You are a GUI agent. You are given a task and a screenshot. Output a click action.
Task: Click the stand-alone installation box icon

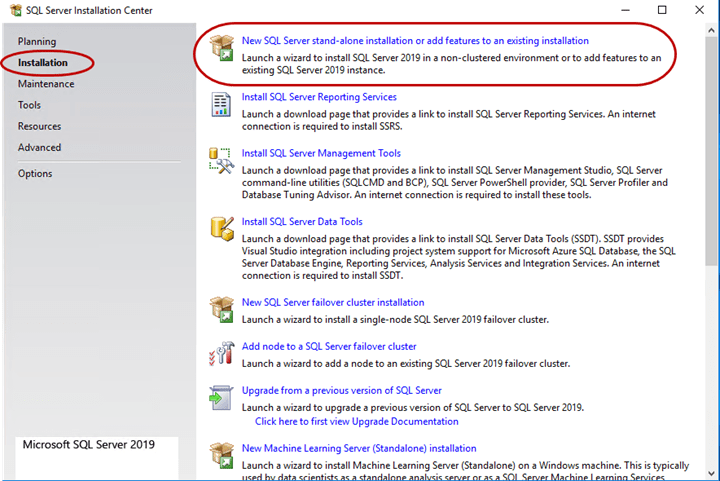click(x=222, y=48)
